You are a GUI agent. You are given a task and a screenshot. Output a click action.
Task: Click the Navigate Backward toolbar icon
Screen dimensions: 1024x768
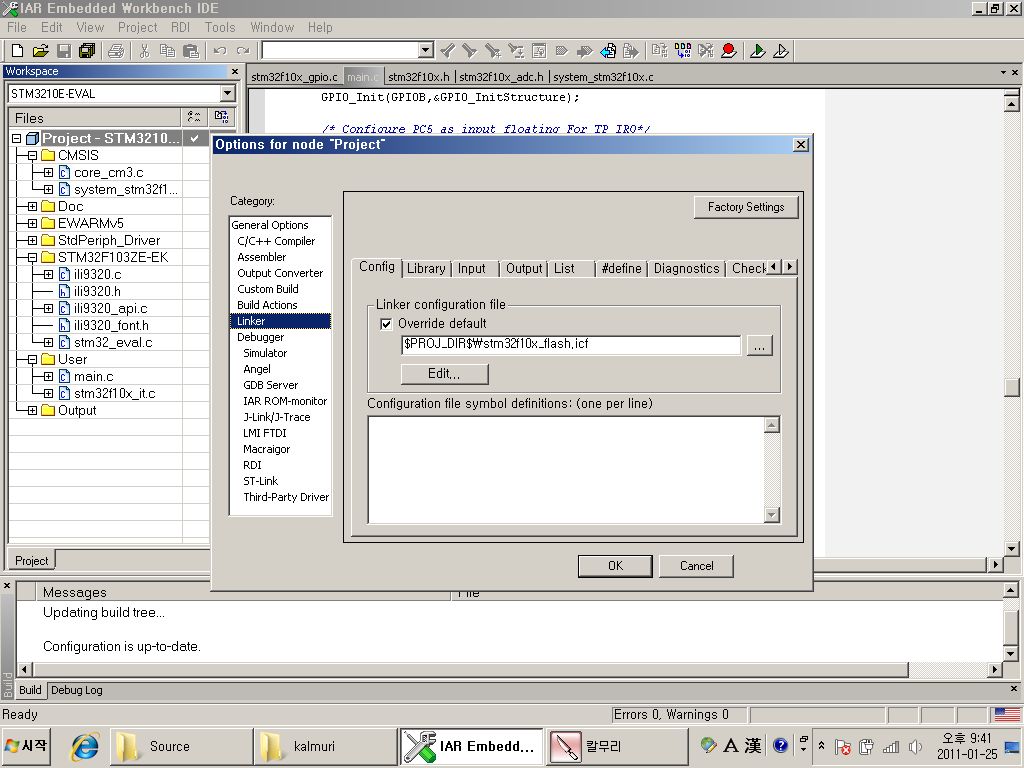pyautogui.click(x=608, y=50)
